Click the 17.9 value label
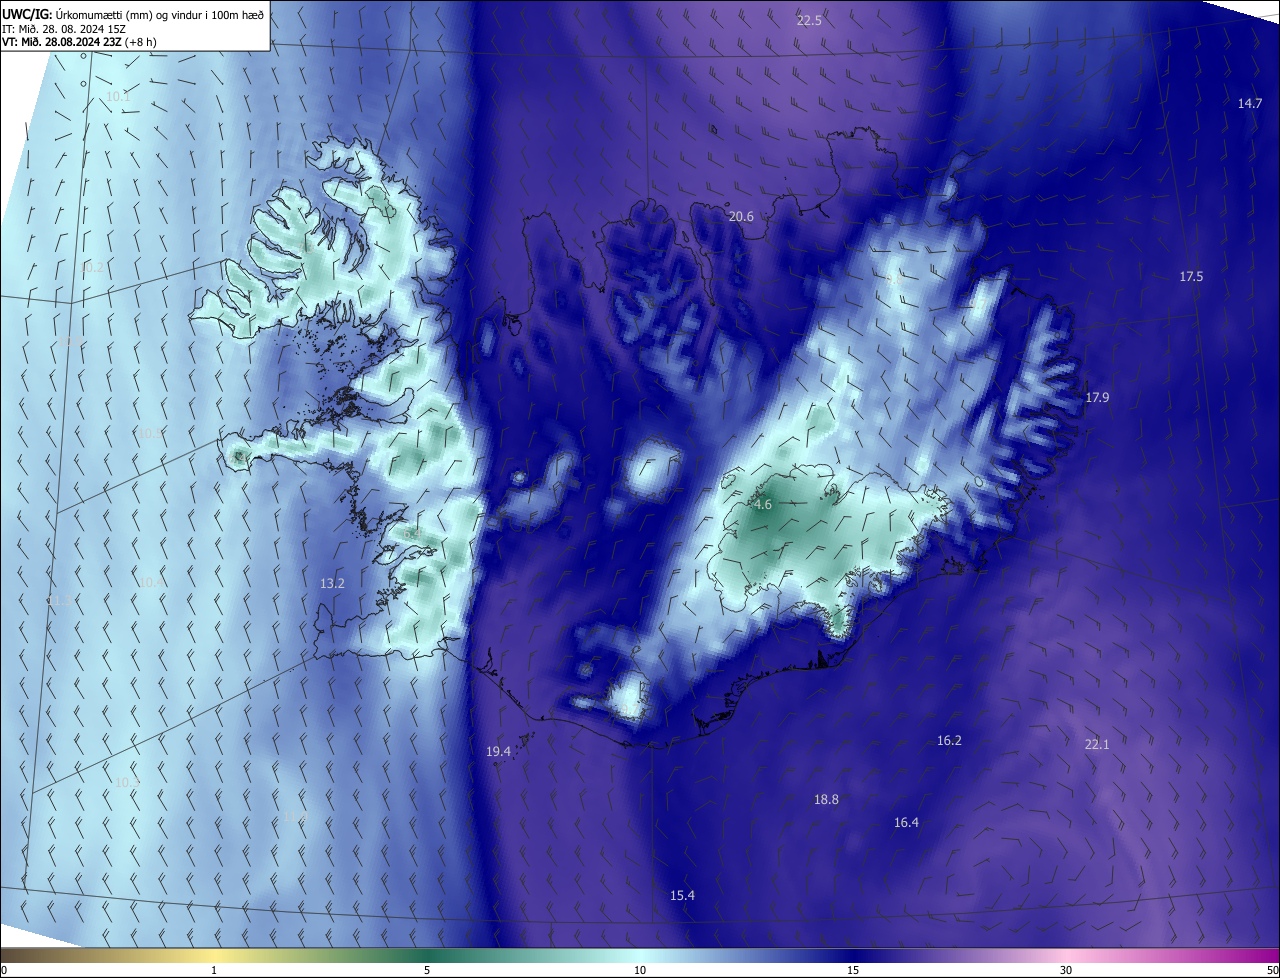 (1097, 398)
